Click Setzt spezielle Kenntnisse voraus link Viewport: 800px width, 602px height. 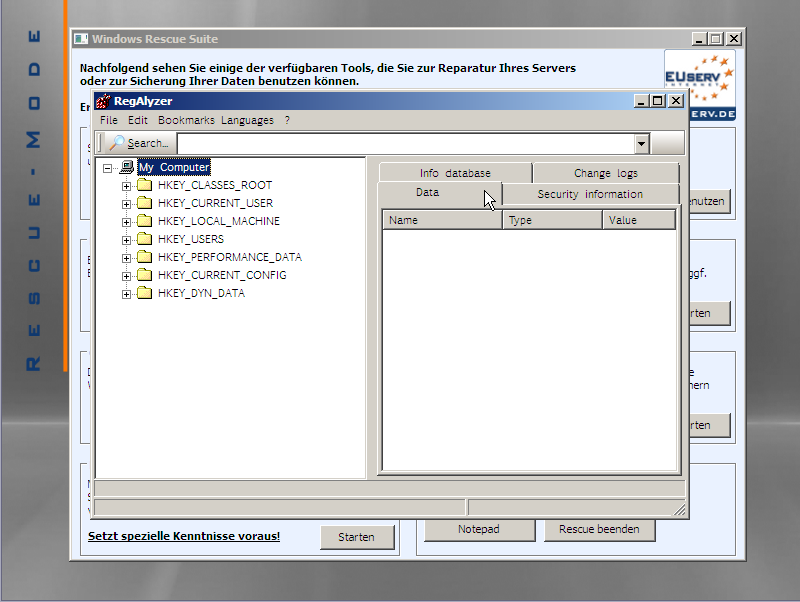(184, 536)
